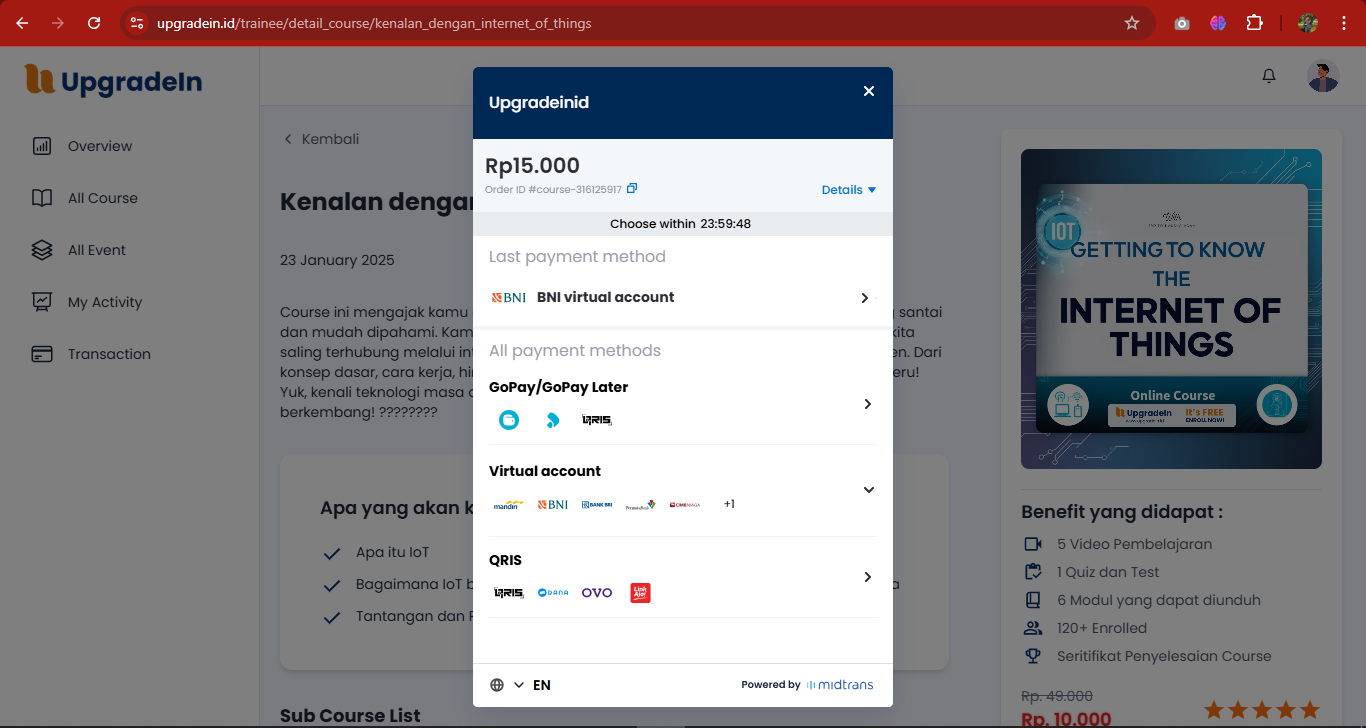This screenshot has height=728, width=1366.
Task: Click QRIS logo under GoPay section
Action: pyautogui.click(x=596, y=420)
